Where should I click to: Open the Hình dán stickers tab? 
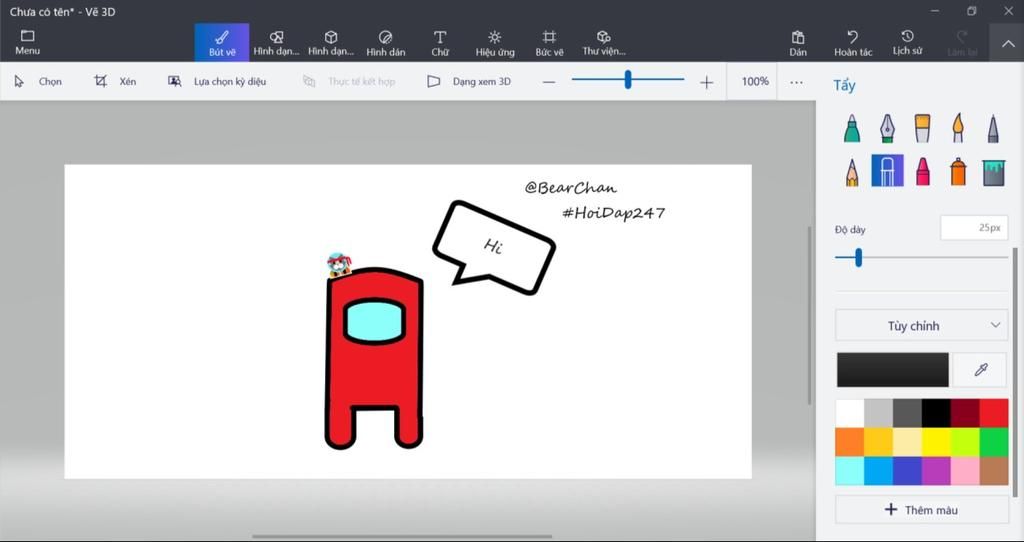coord(385,42)
